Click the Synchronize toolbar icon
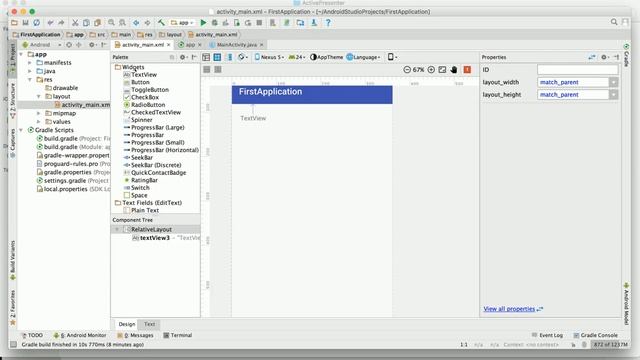The height and width of the screenshot is (360, 640). (37, 23)
